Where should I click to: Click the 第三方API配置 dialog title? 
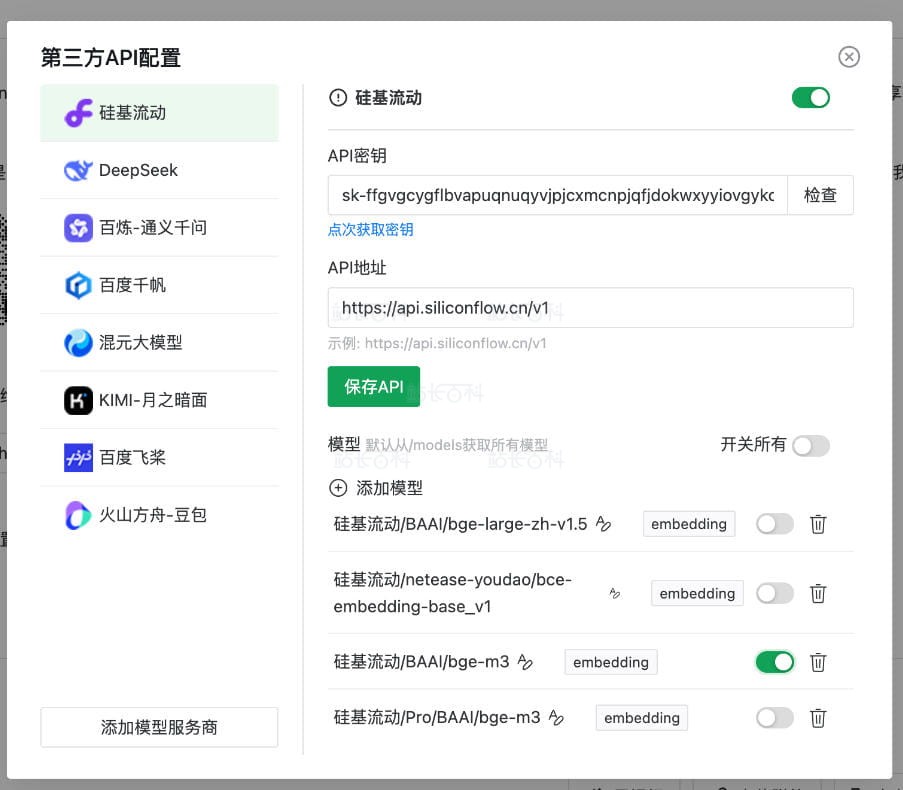tap(111, 58)
